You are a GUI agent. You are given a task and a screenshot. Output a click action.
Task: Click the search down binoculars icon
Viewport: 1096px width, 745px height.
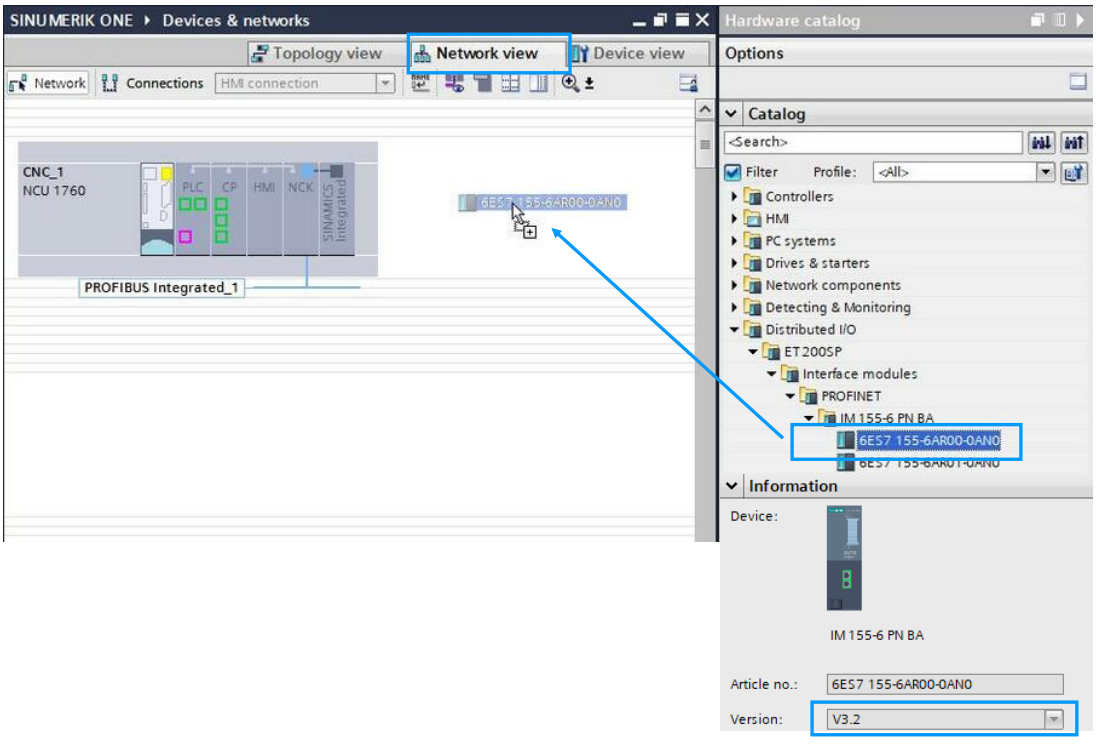pyautogui.click(x=1041, y=142)
